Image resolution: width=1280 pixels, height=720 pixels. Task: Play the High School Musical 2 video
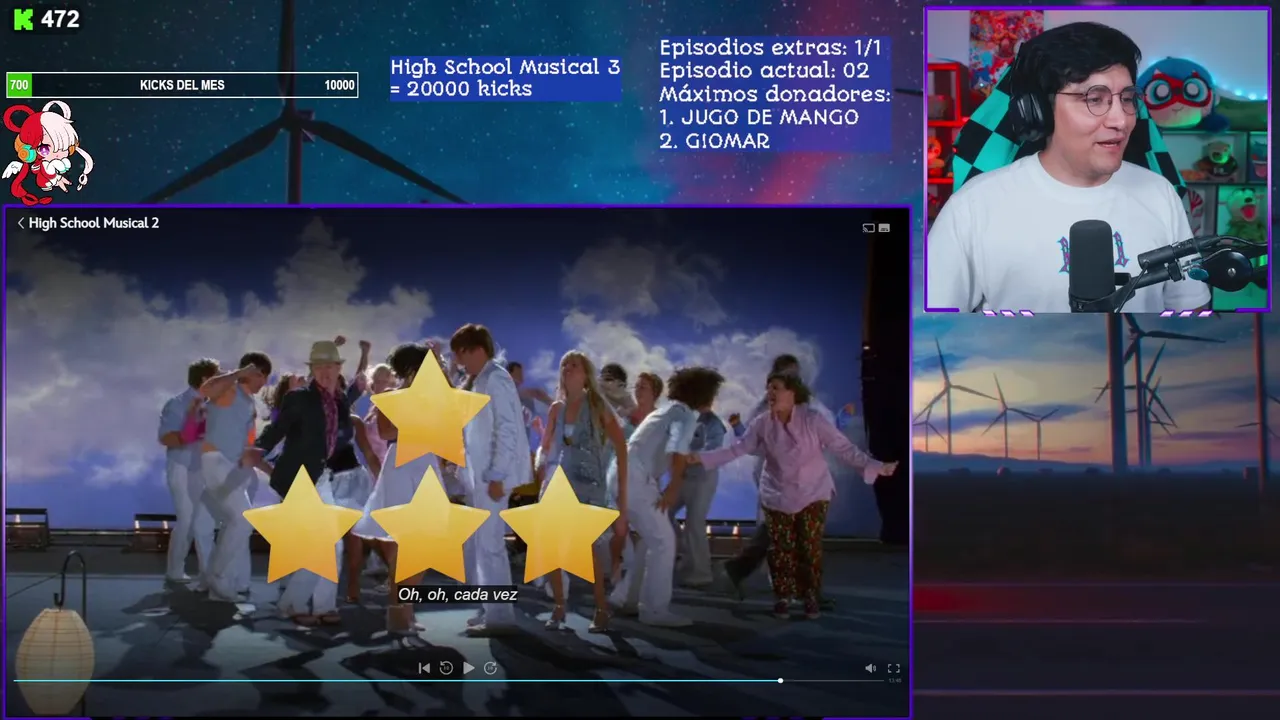pyautogui.click(x=468, y=668)
